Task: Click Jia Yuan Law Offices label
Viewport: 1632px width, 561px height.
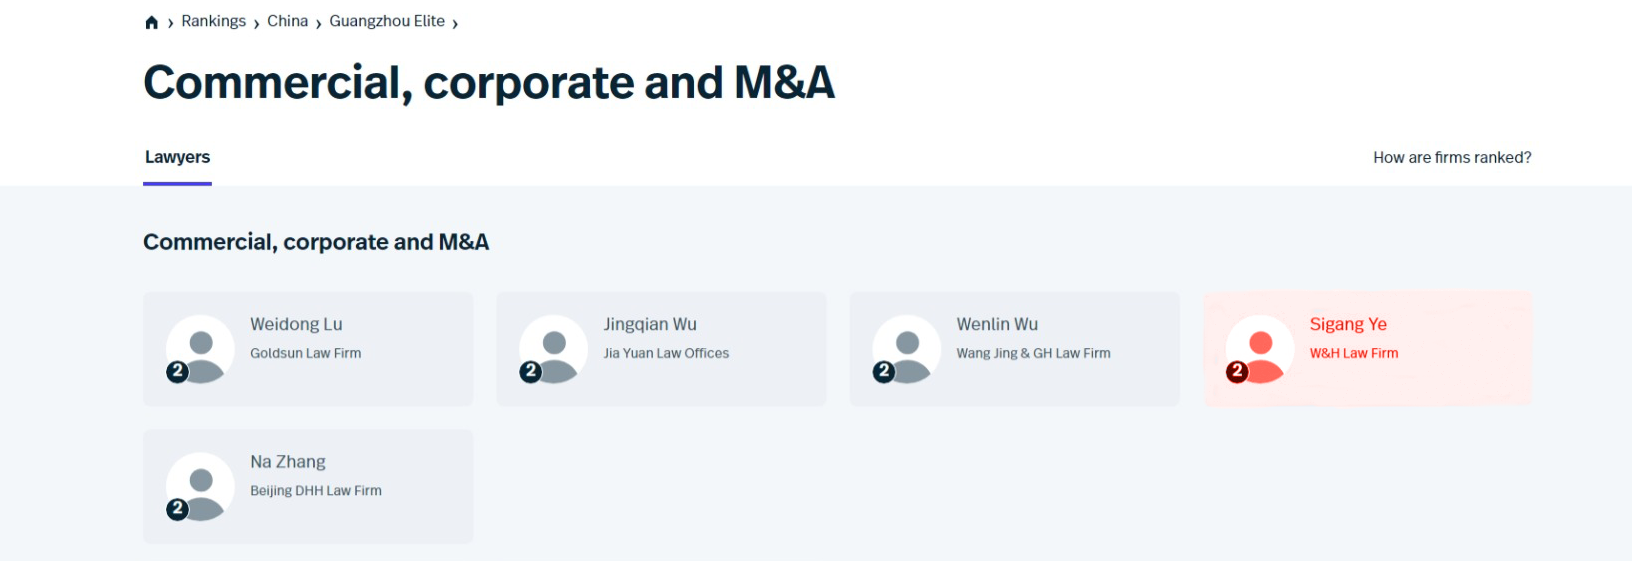Action: [666, 353]
